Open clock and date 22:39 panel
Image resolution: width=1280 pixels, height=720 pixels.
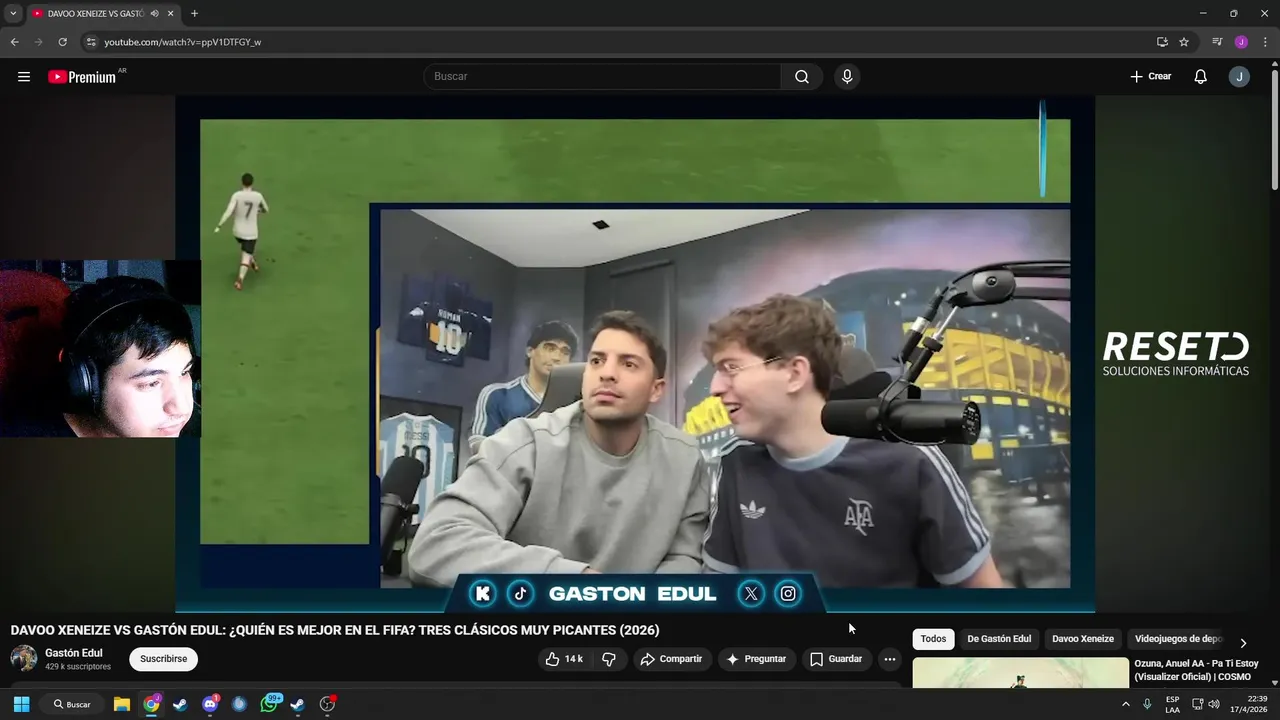tap(1248, 704)
